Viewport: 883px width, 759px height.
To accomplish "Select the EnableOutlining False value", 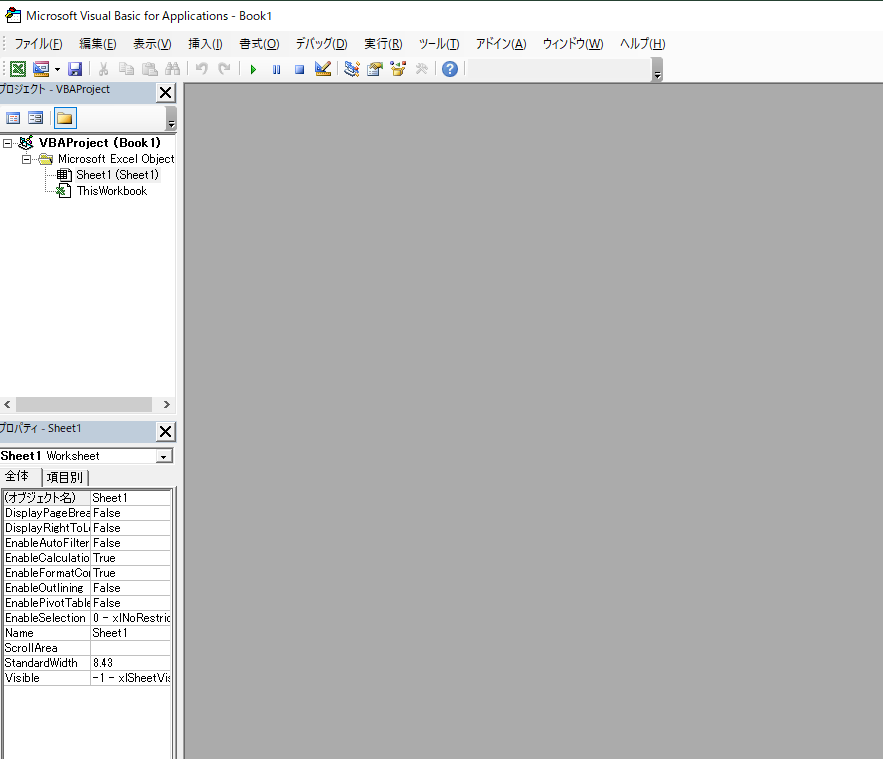I will [131, 588].
